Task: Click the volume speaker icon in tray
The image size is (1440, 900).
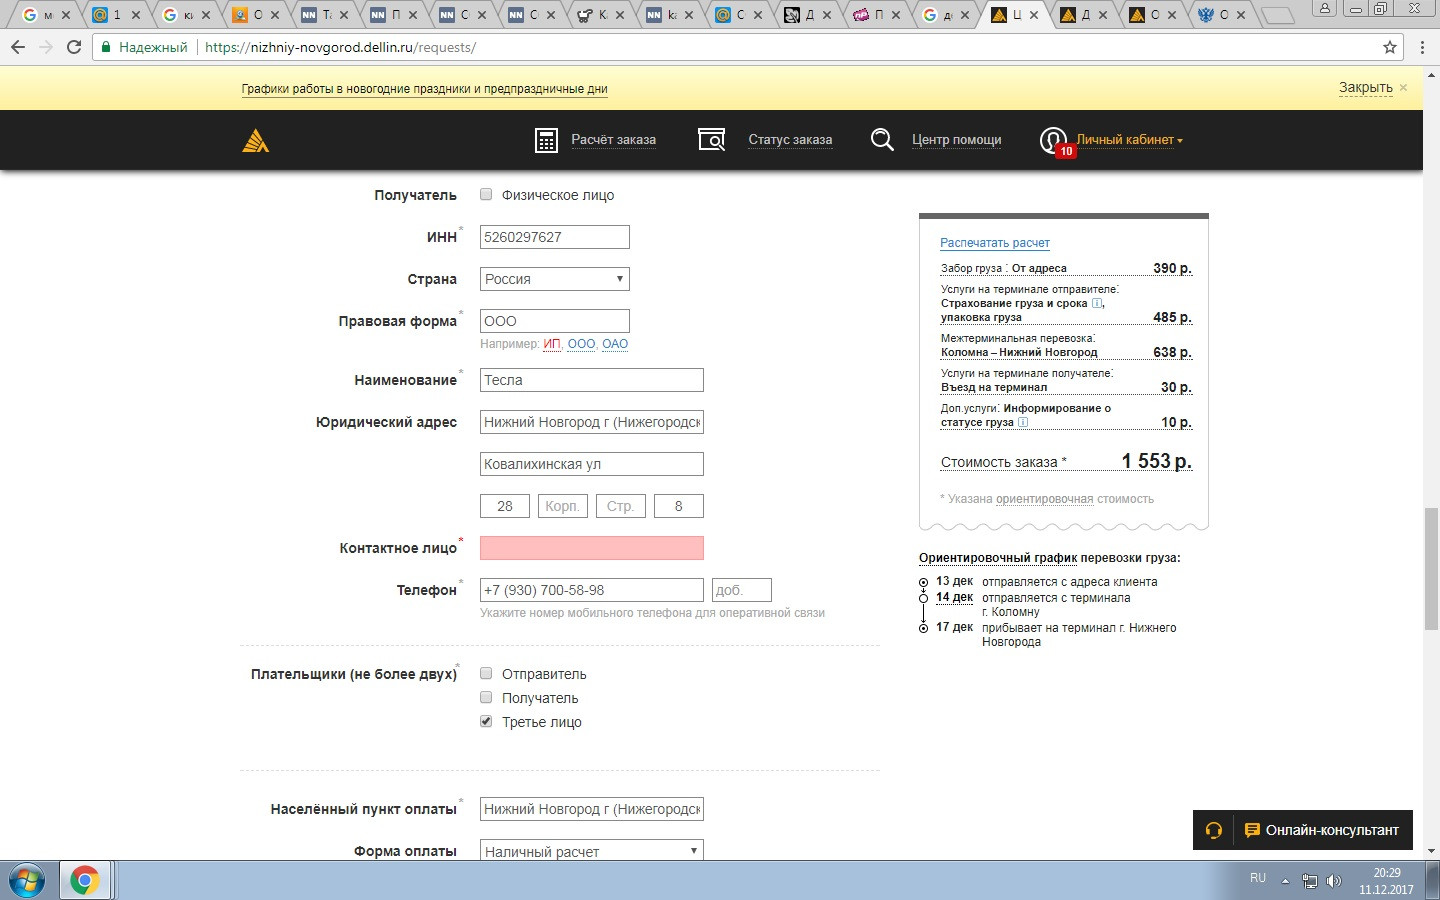Action: pos(1334,881)
